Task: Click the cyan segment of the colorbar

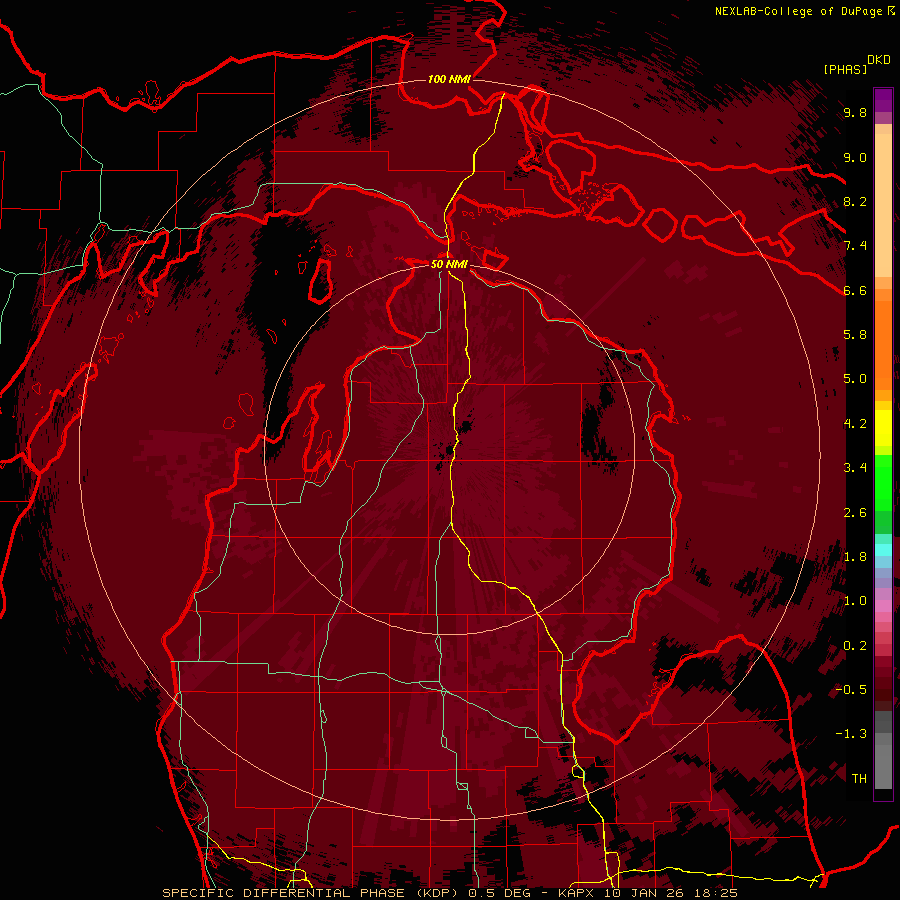Action: [x=883, y=549]
